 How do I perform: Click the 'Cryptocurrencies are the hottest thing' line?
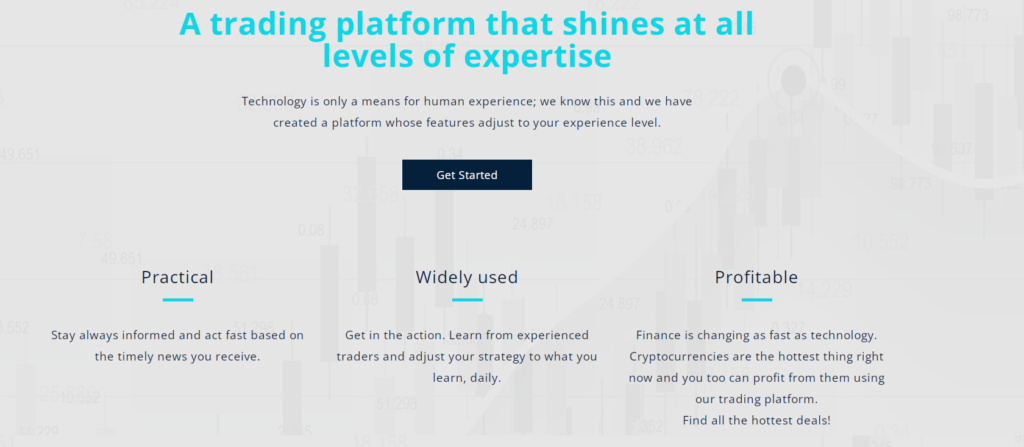click(x=756, y=357)
